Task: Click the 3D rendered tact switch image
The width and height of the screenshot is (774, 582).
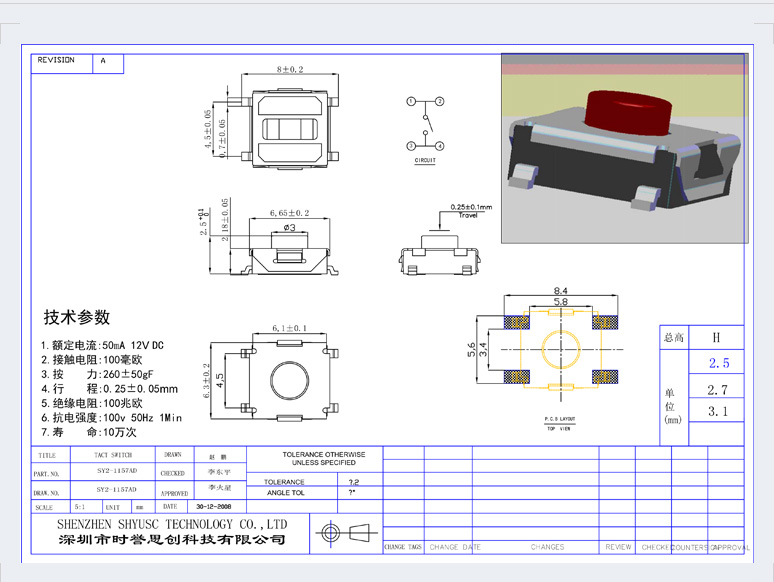Action: (x=624, y=149)
